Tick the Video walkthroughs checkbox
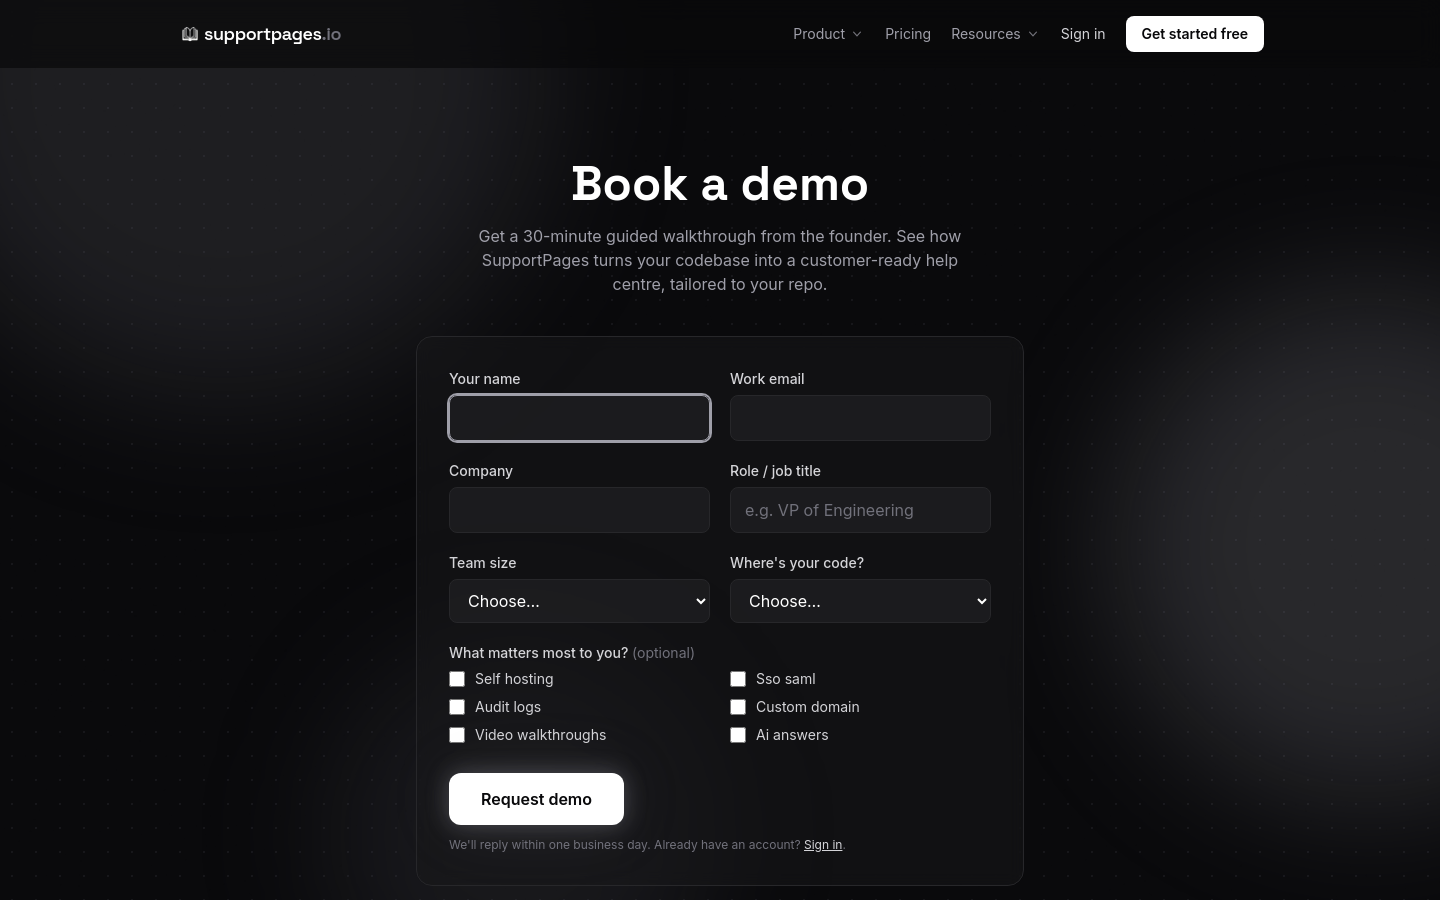This screenshot has height=900, width=1440. (457, 735)
